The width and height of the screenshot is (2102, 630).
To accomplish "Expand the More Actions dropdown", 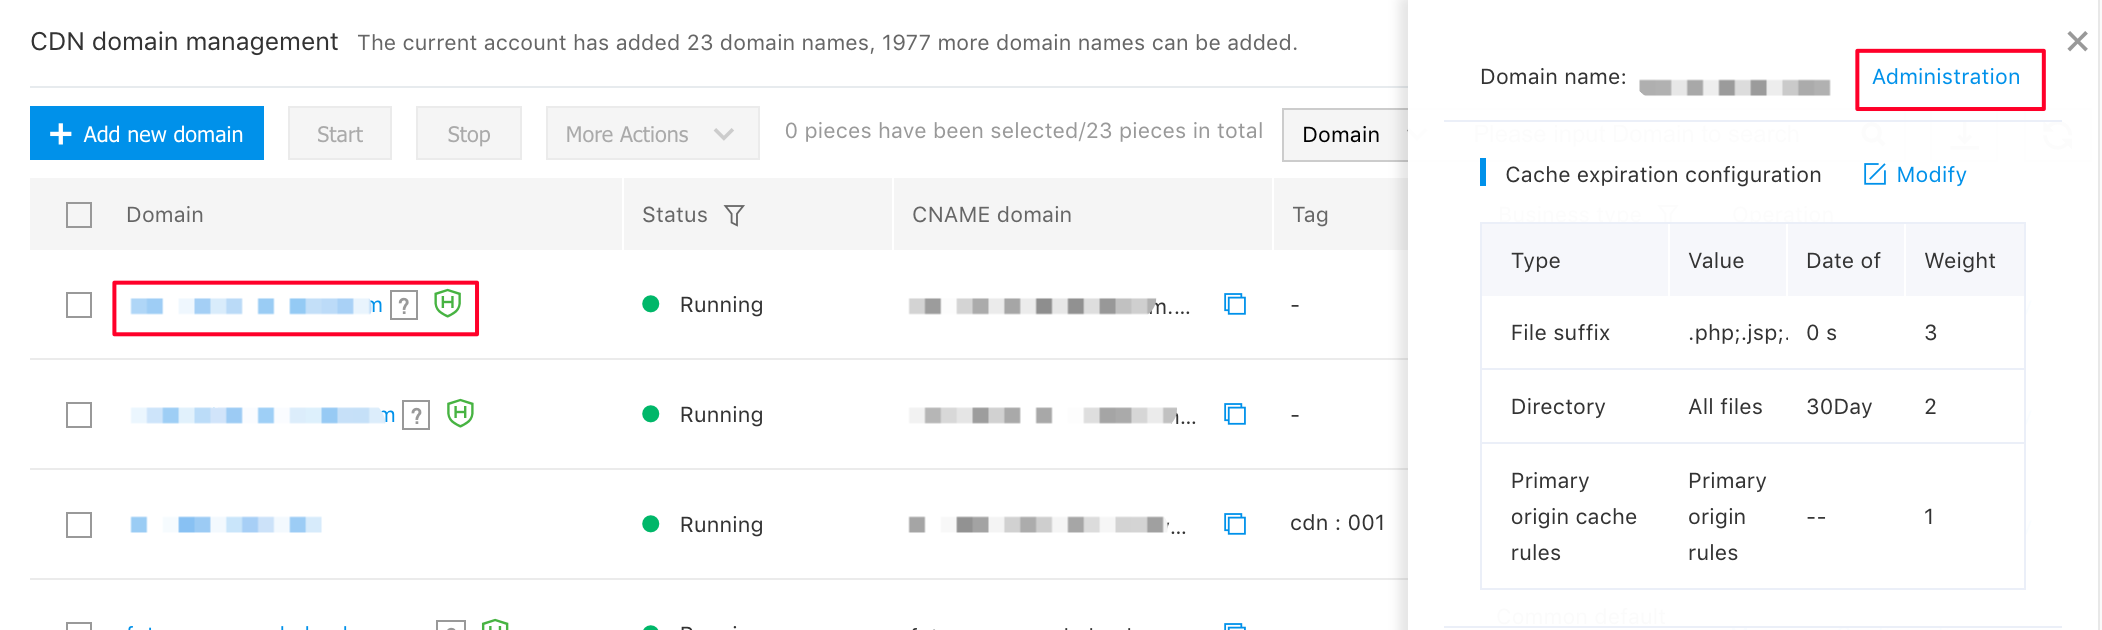I will pos(652,133).
